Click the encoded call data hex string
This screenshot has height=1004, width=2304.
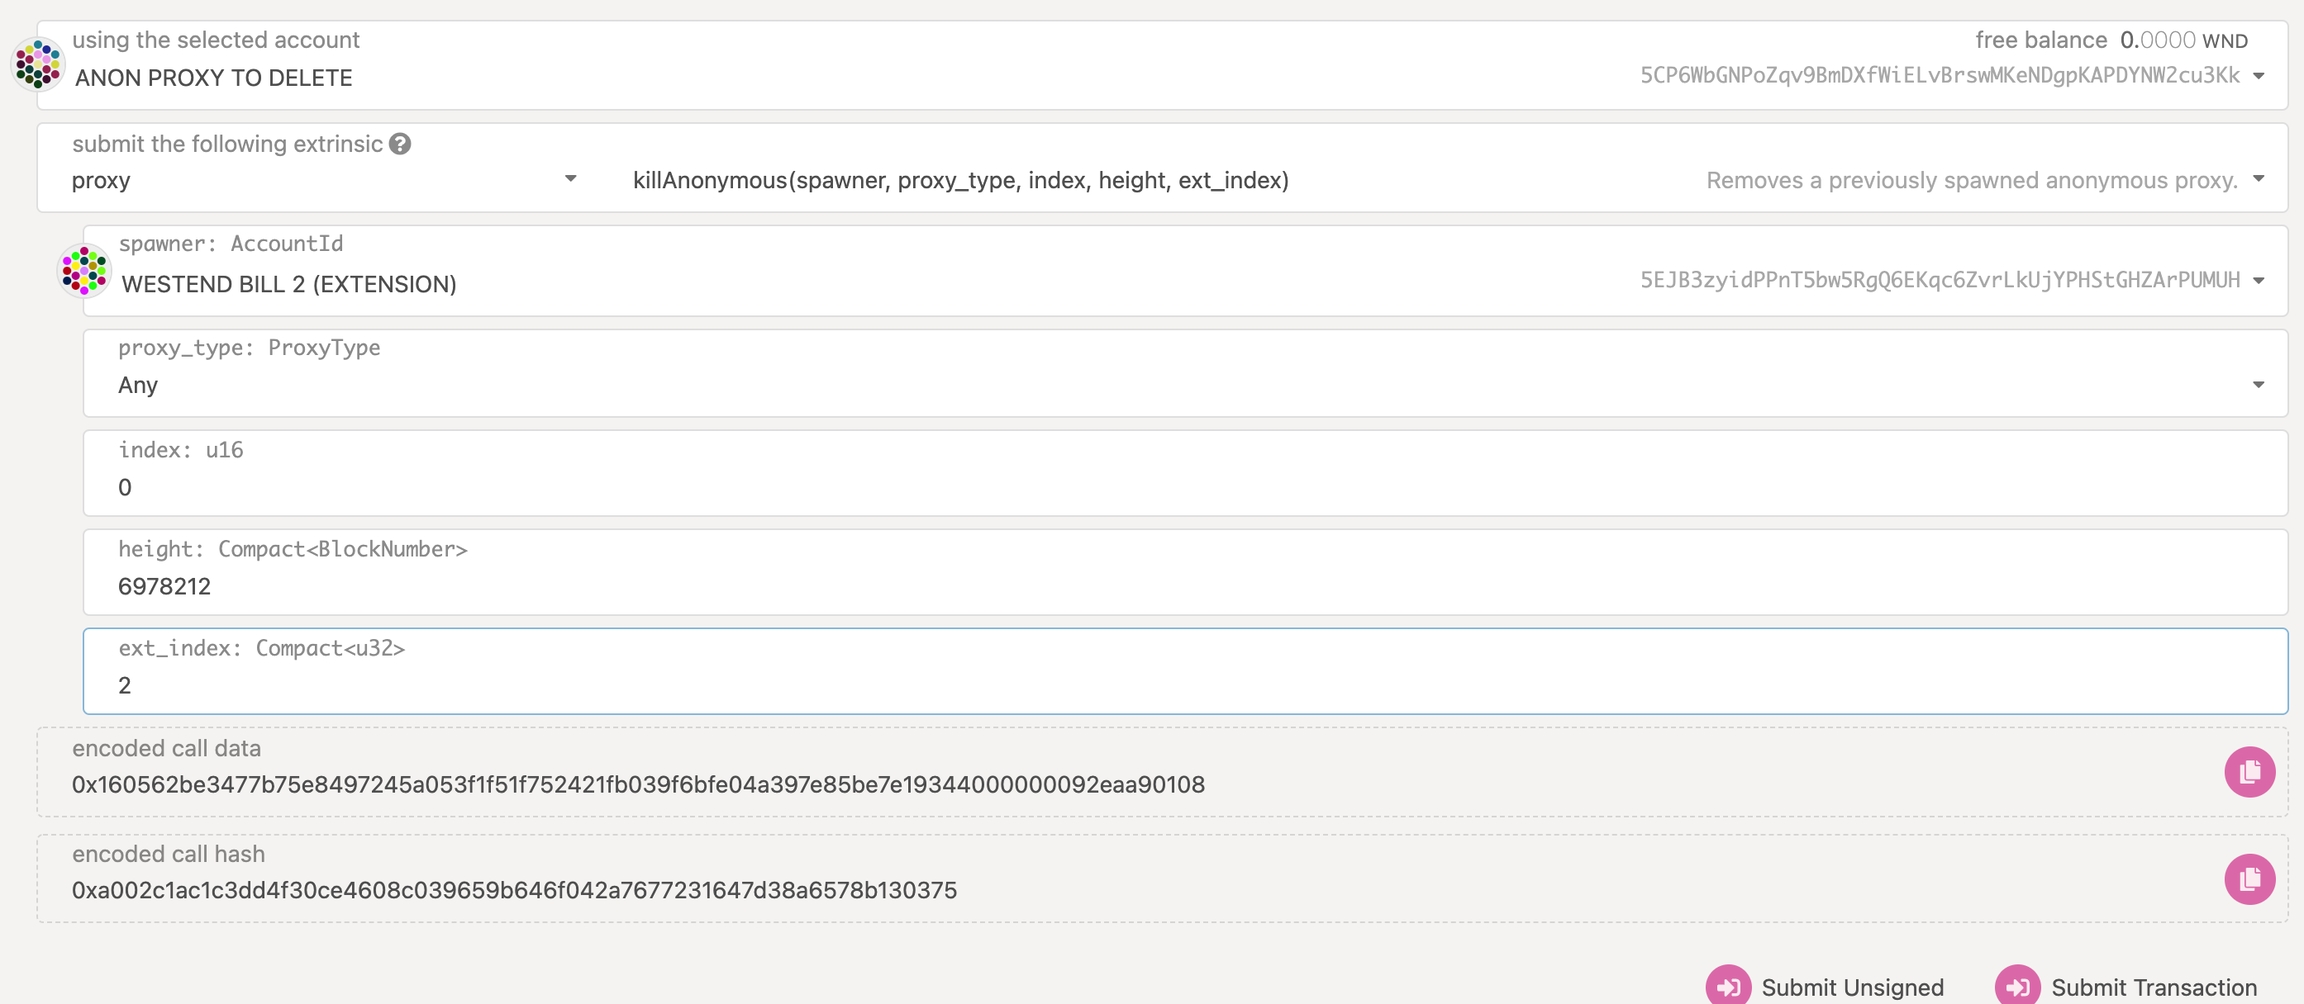click(x=638, y=785)
